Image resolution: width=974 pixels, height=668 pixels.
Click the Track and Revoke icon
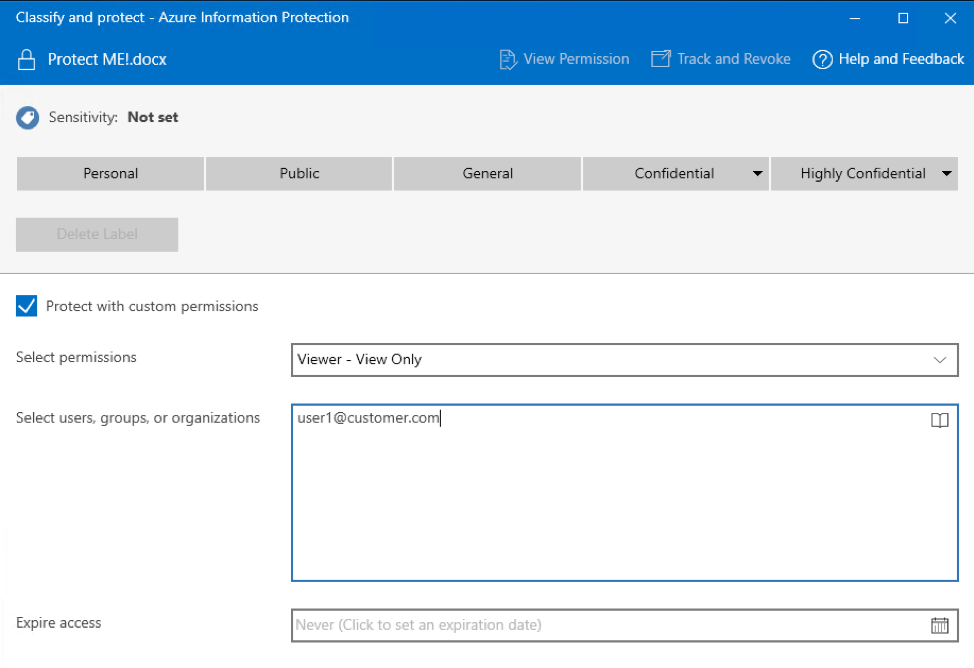660,59
